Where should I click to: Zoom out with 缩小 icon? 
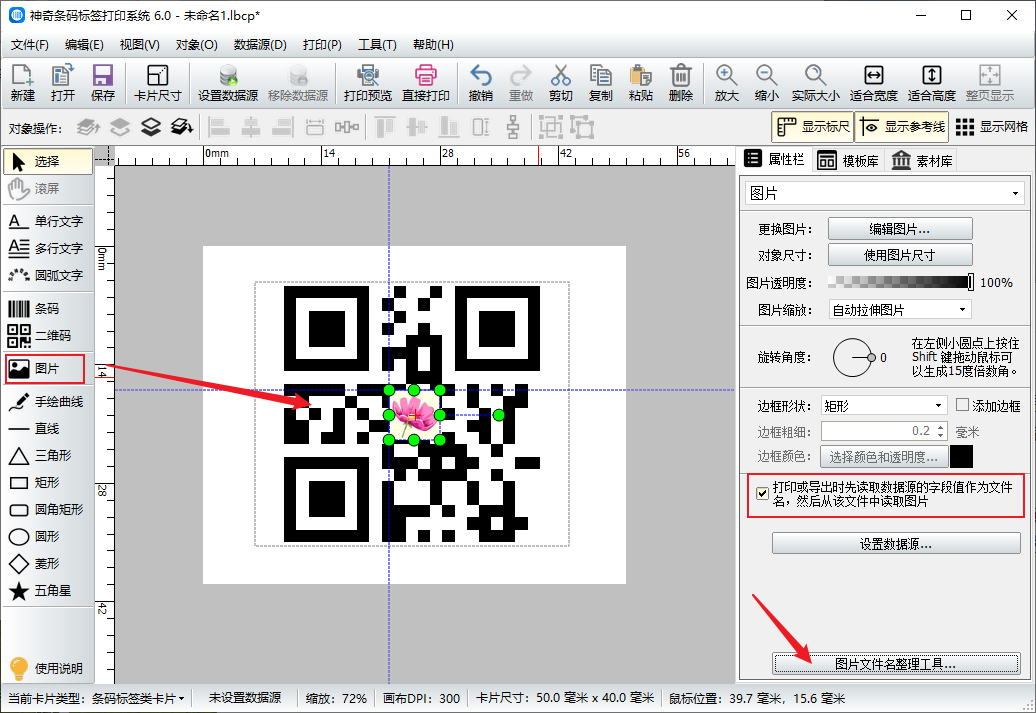(x=766, y=83)
